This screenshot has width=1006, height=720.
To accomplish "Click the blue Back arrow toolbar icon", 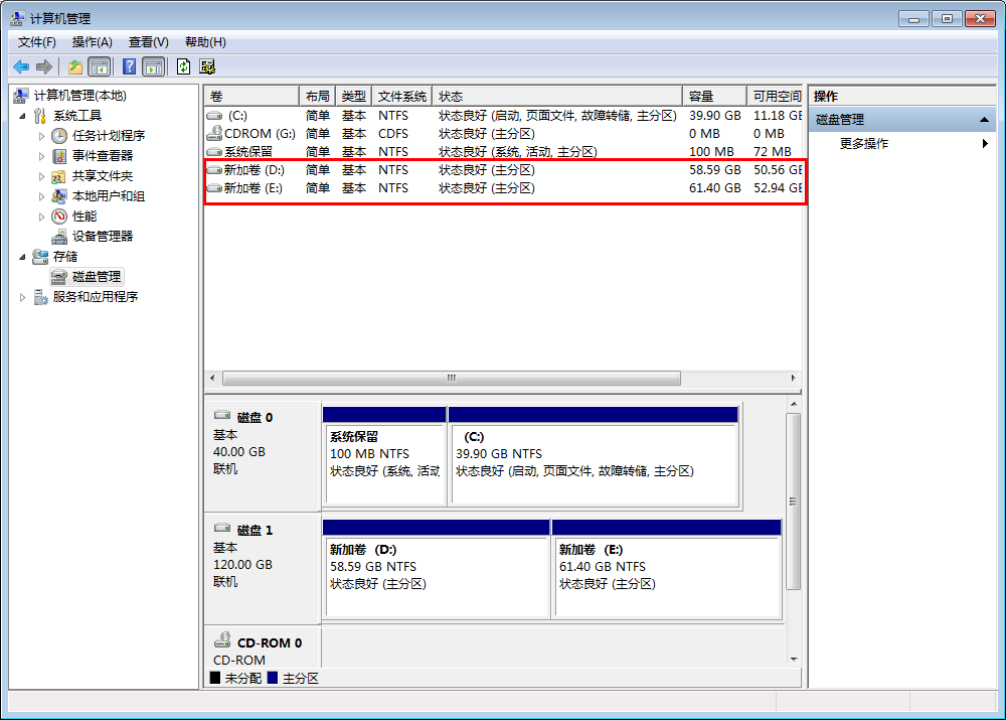I will (x=21, y=67).
